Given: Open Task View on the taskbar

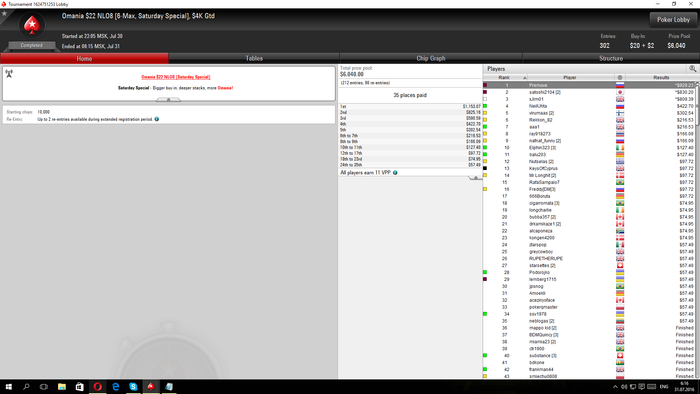Looking at the screenshot, I should click(44, 386).
